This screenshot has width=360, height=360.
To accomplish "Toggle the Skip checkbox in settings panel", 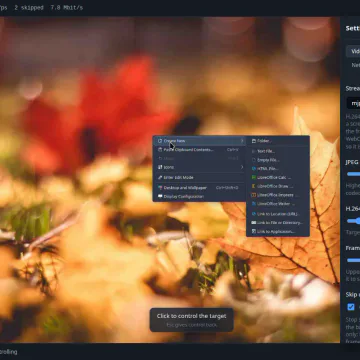I will coord(351,307).
